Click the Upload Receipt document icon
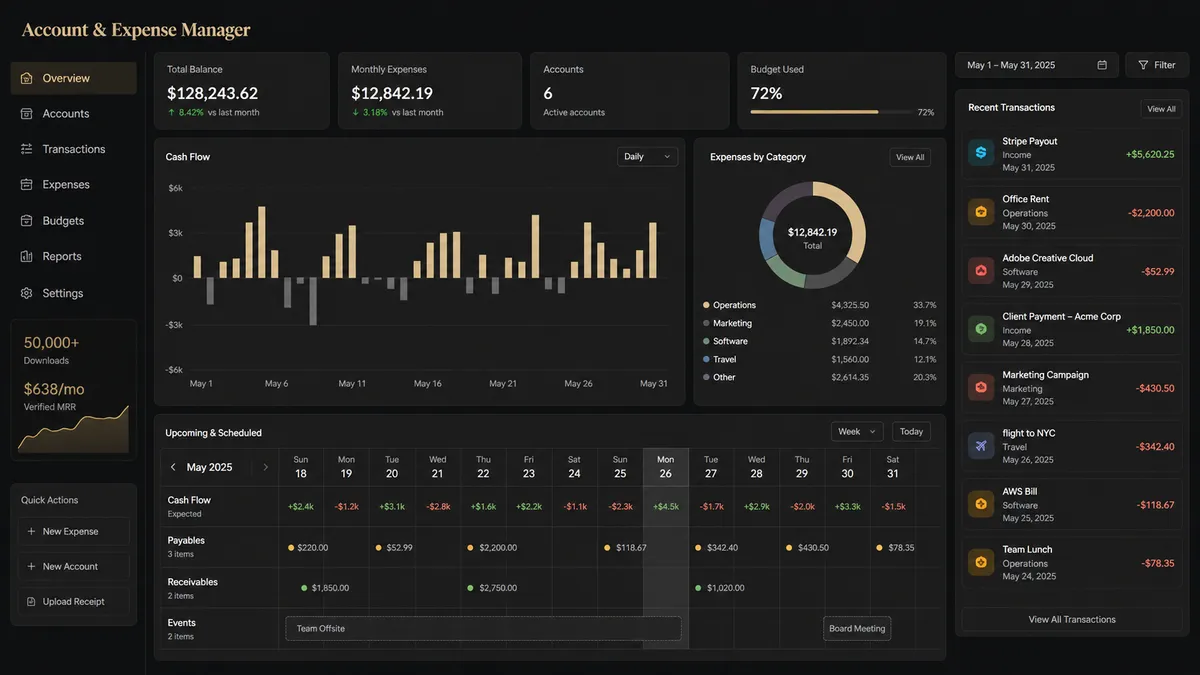 [31, 602]
